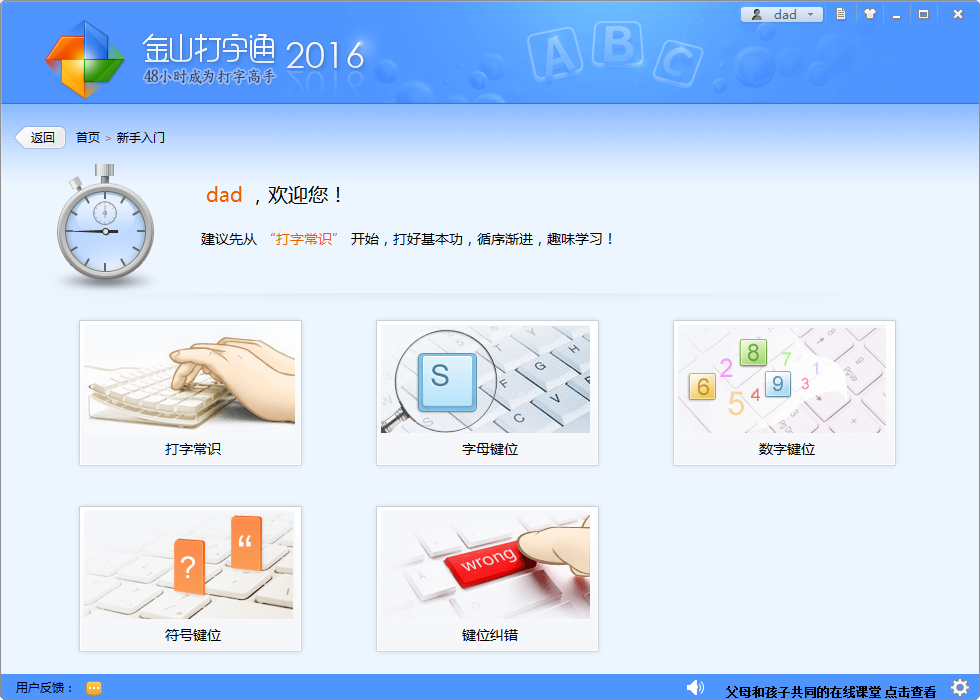Click the document icon in title bar
The height and width of the screenshot is (700, 980).
(841, 14)
